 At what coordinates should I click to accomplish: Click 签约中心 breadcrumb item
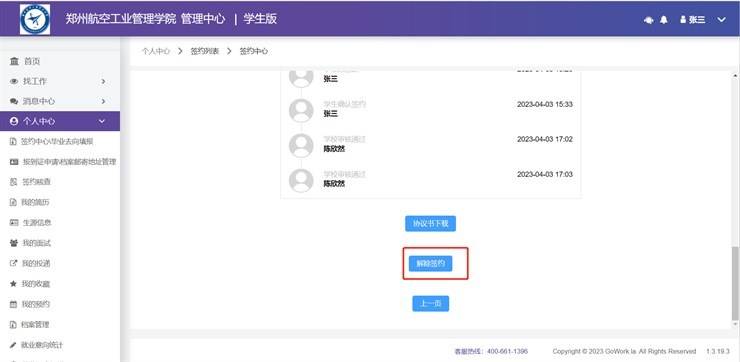tap(254, 51)
